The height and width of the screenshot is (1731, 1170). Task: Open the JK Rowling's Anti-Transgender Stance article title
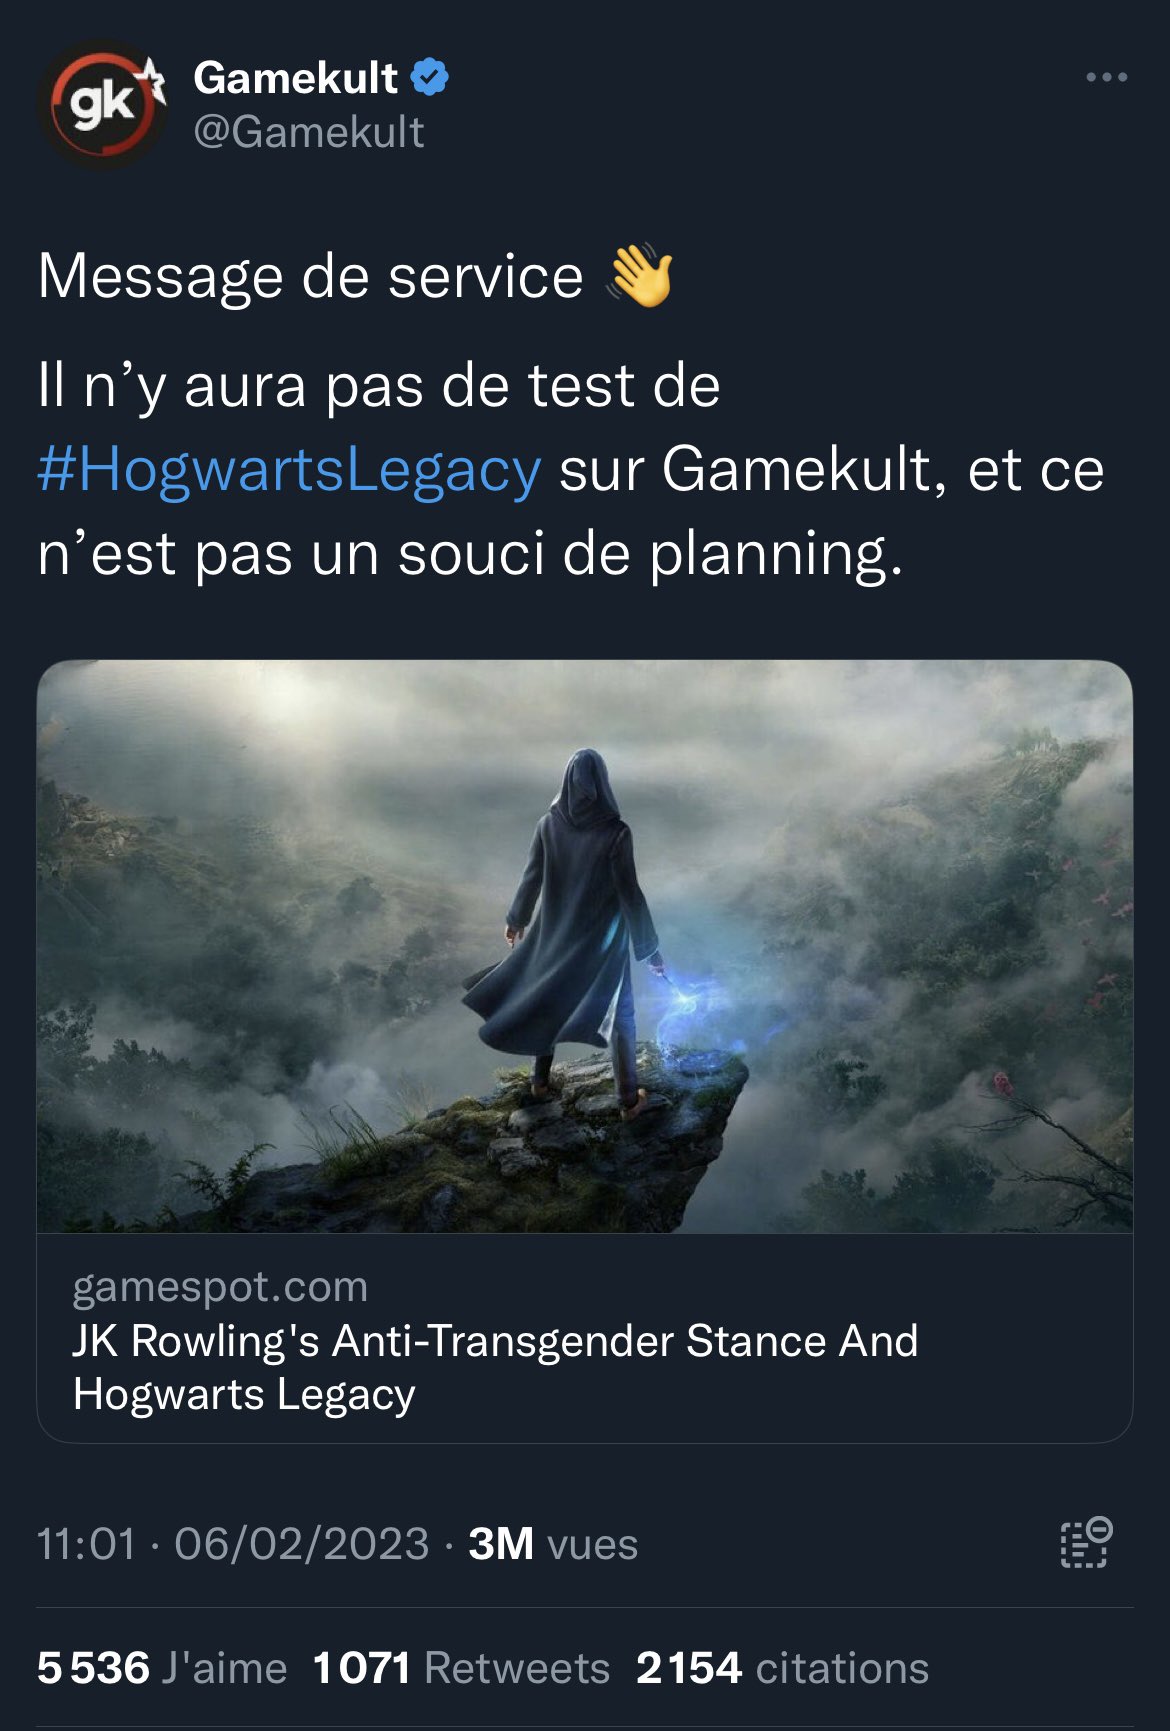point(495,1367)
